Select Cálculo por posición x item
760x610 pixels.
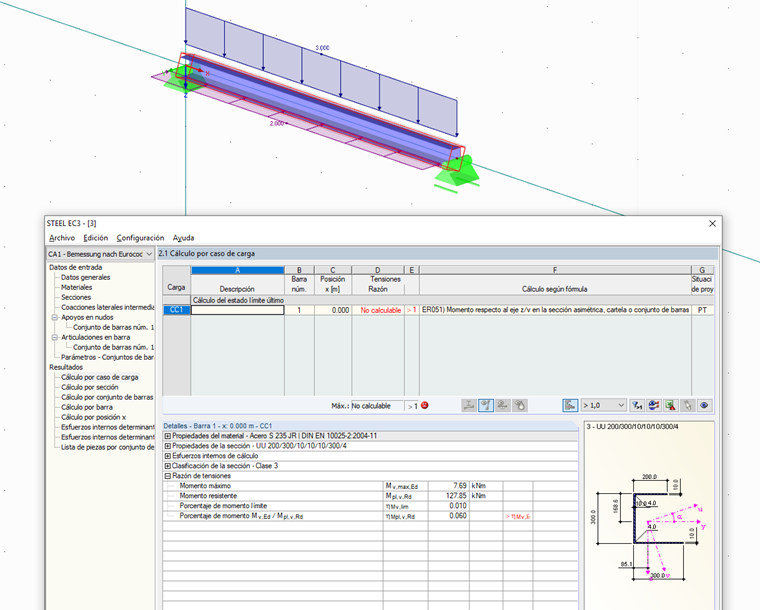coord(93,417)
